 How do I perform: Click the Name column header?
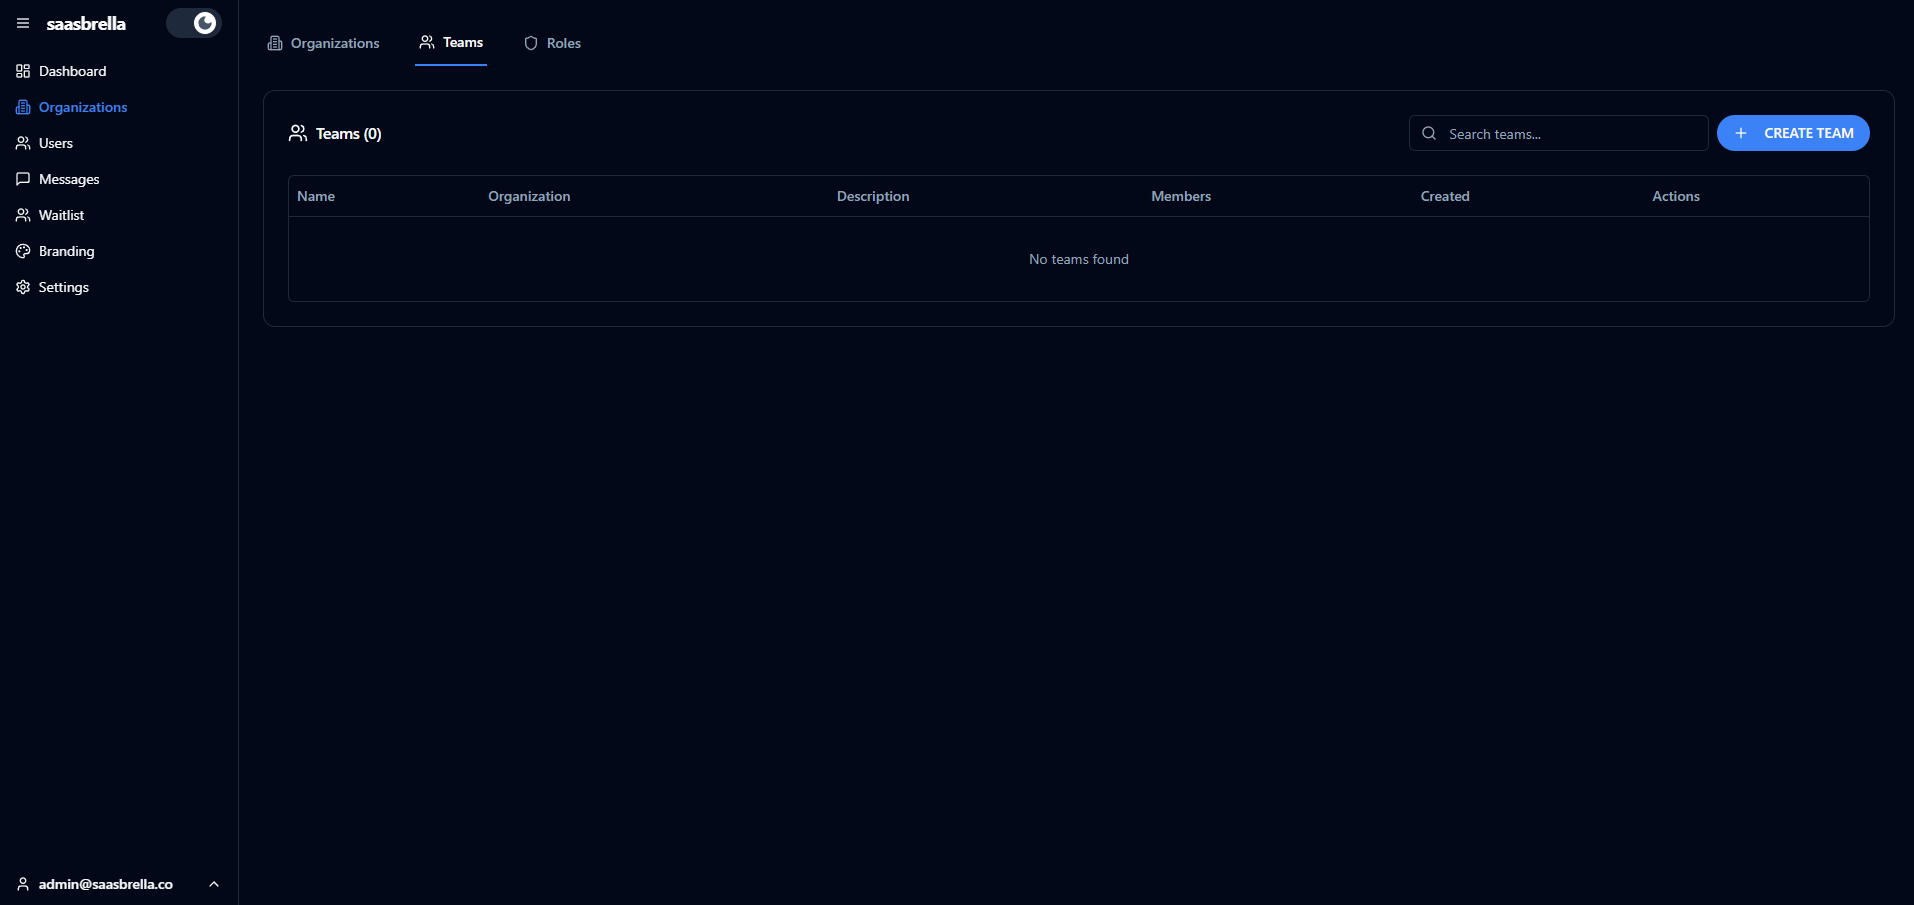[316, 196]
